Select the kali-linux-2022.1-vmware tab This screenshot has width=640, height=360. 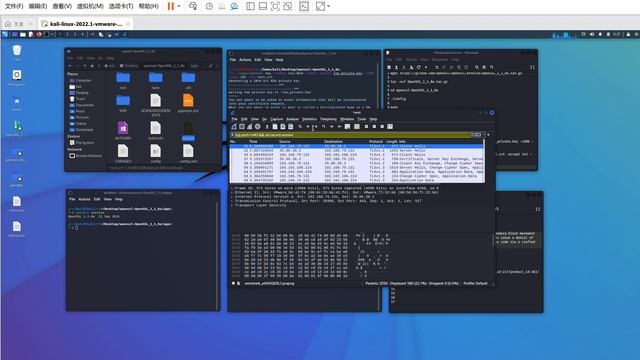tap(86, 24)
